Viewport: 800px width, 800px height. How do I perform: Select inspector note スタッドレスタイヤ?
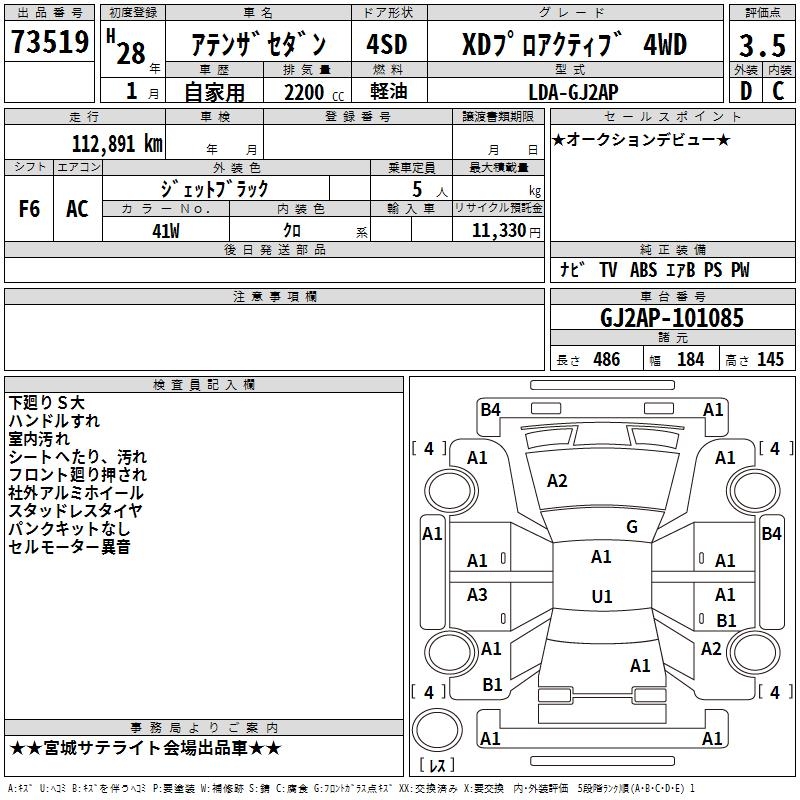[x=76, y=510]
